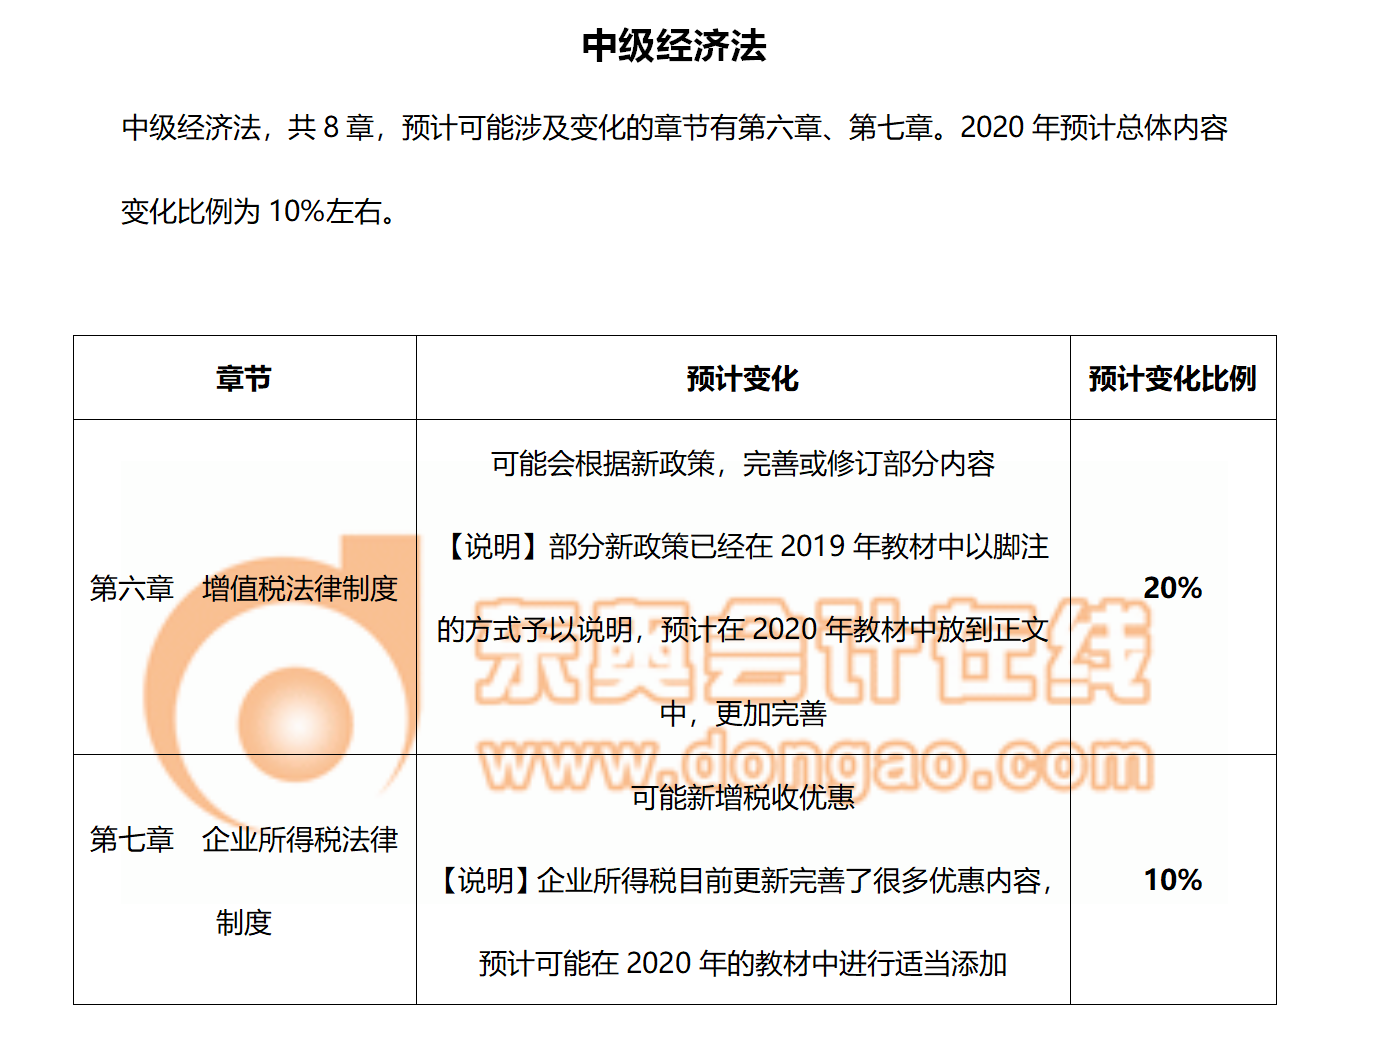This screenshot has width=1395, height=1040.
Task: Click the 20% value in the table
Action: (x=1172, y=590)
